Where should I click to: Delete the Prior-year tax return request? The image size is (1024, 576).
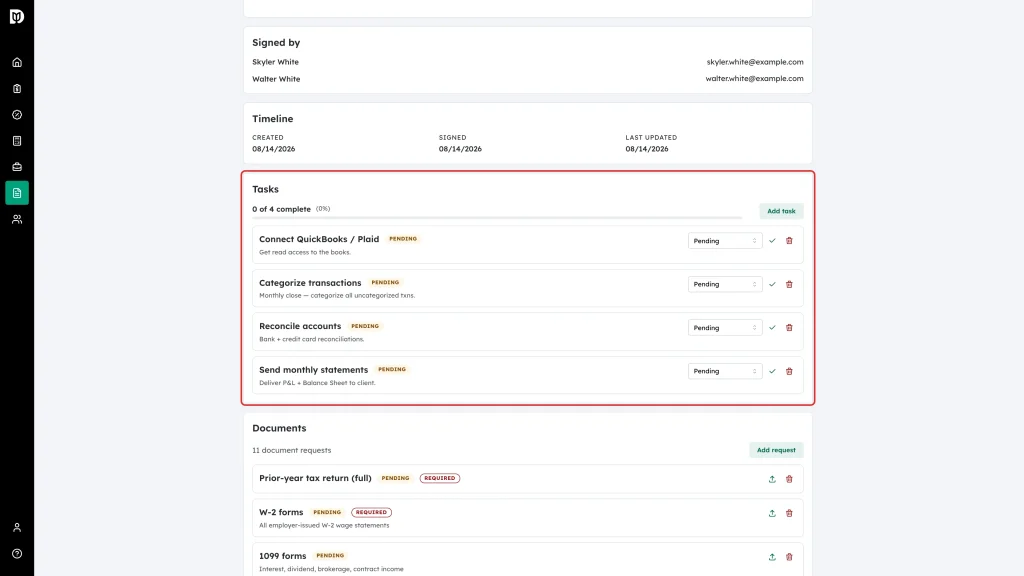[789, 479]
